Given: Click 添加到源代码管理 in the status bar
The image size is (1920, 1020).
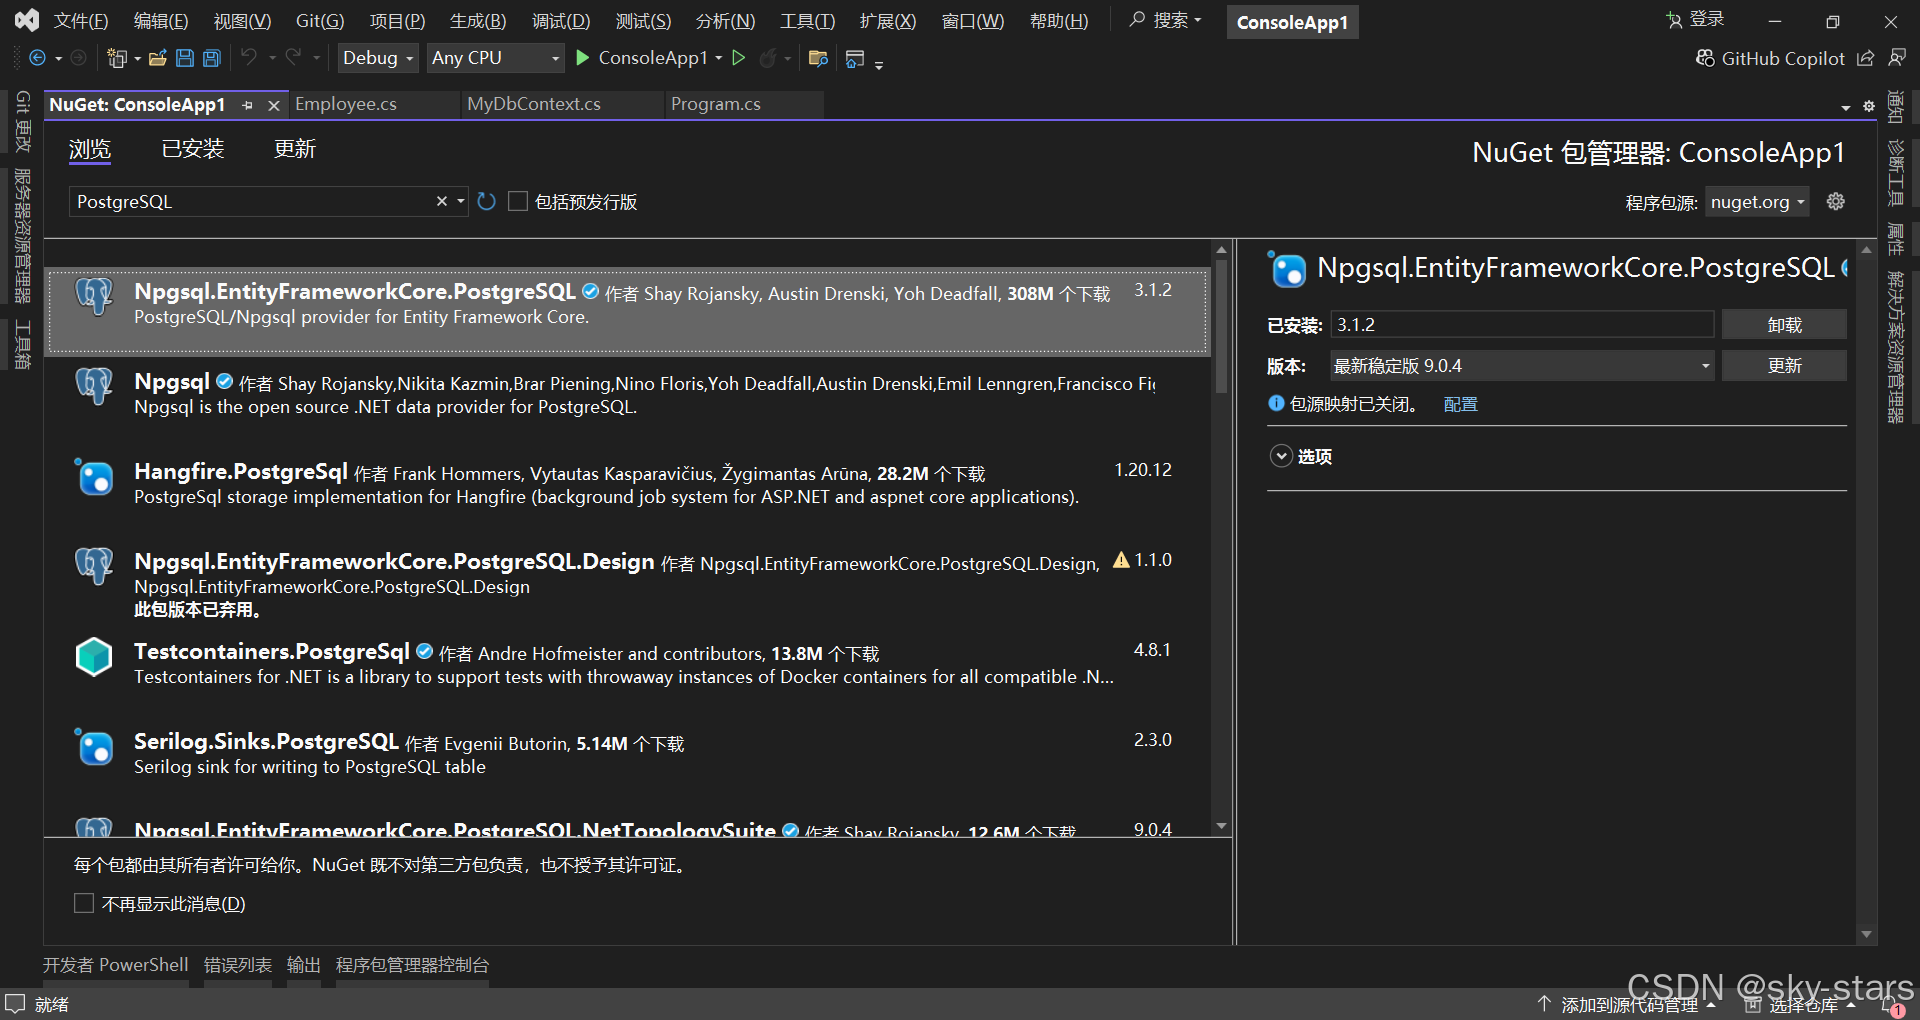Looking at the screenshot, I should pyautogui.click(x=1629, y=1005).
